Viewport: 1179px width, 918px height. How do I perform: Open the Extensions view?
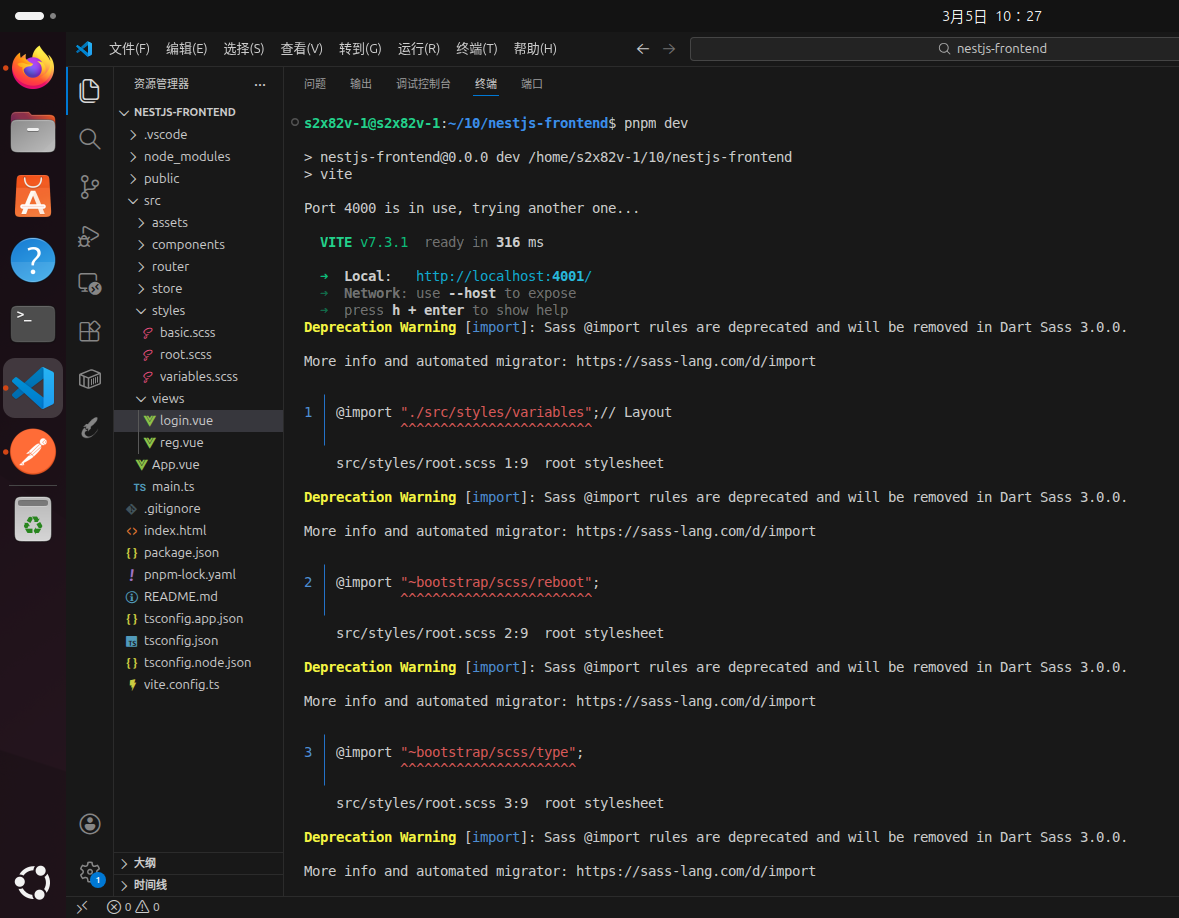pyautogui.click(x=90, y=331)
